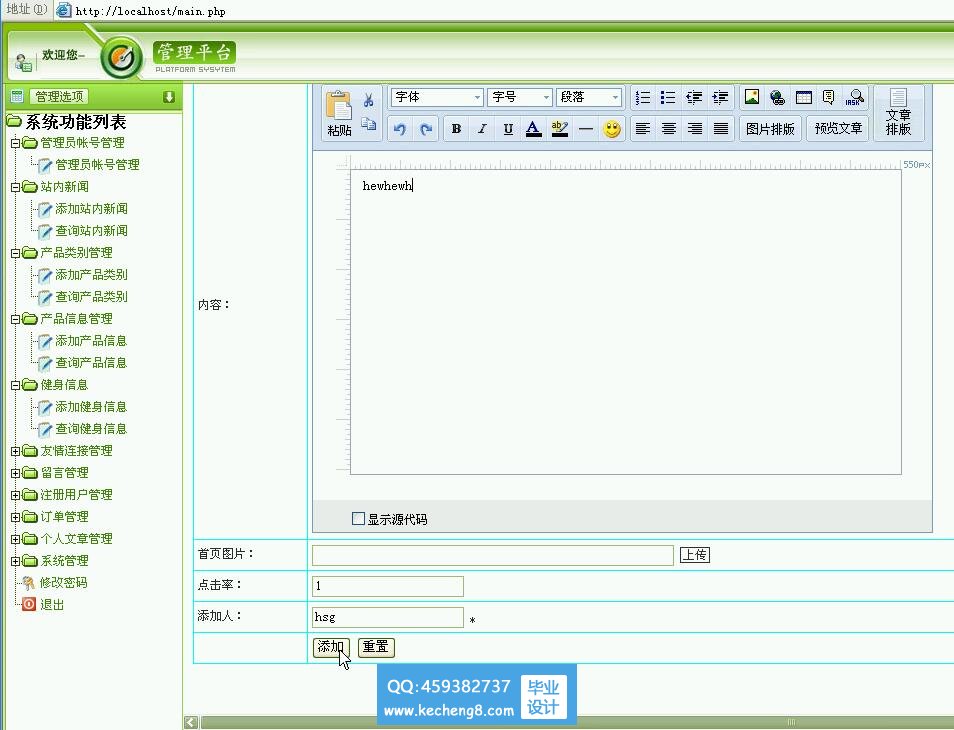
Task: Collapse the 产品类别管理 folder
Action: point(16,254)
